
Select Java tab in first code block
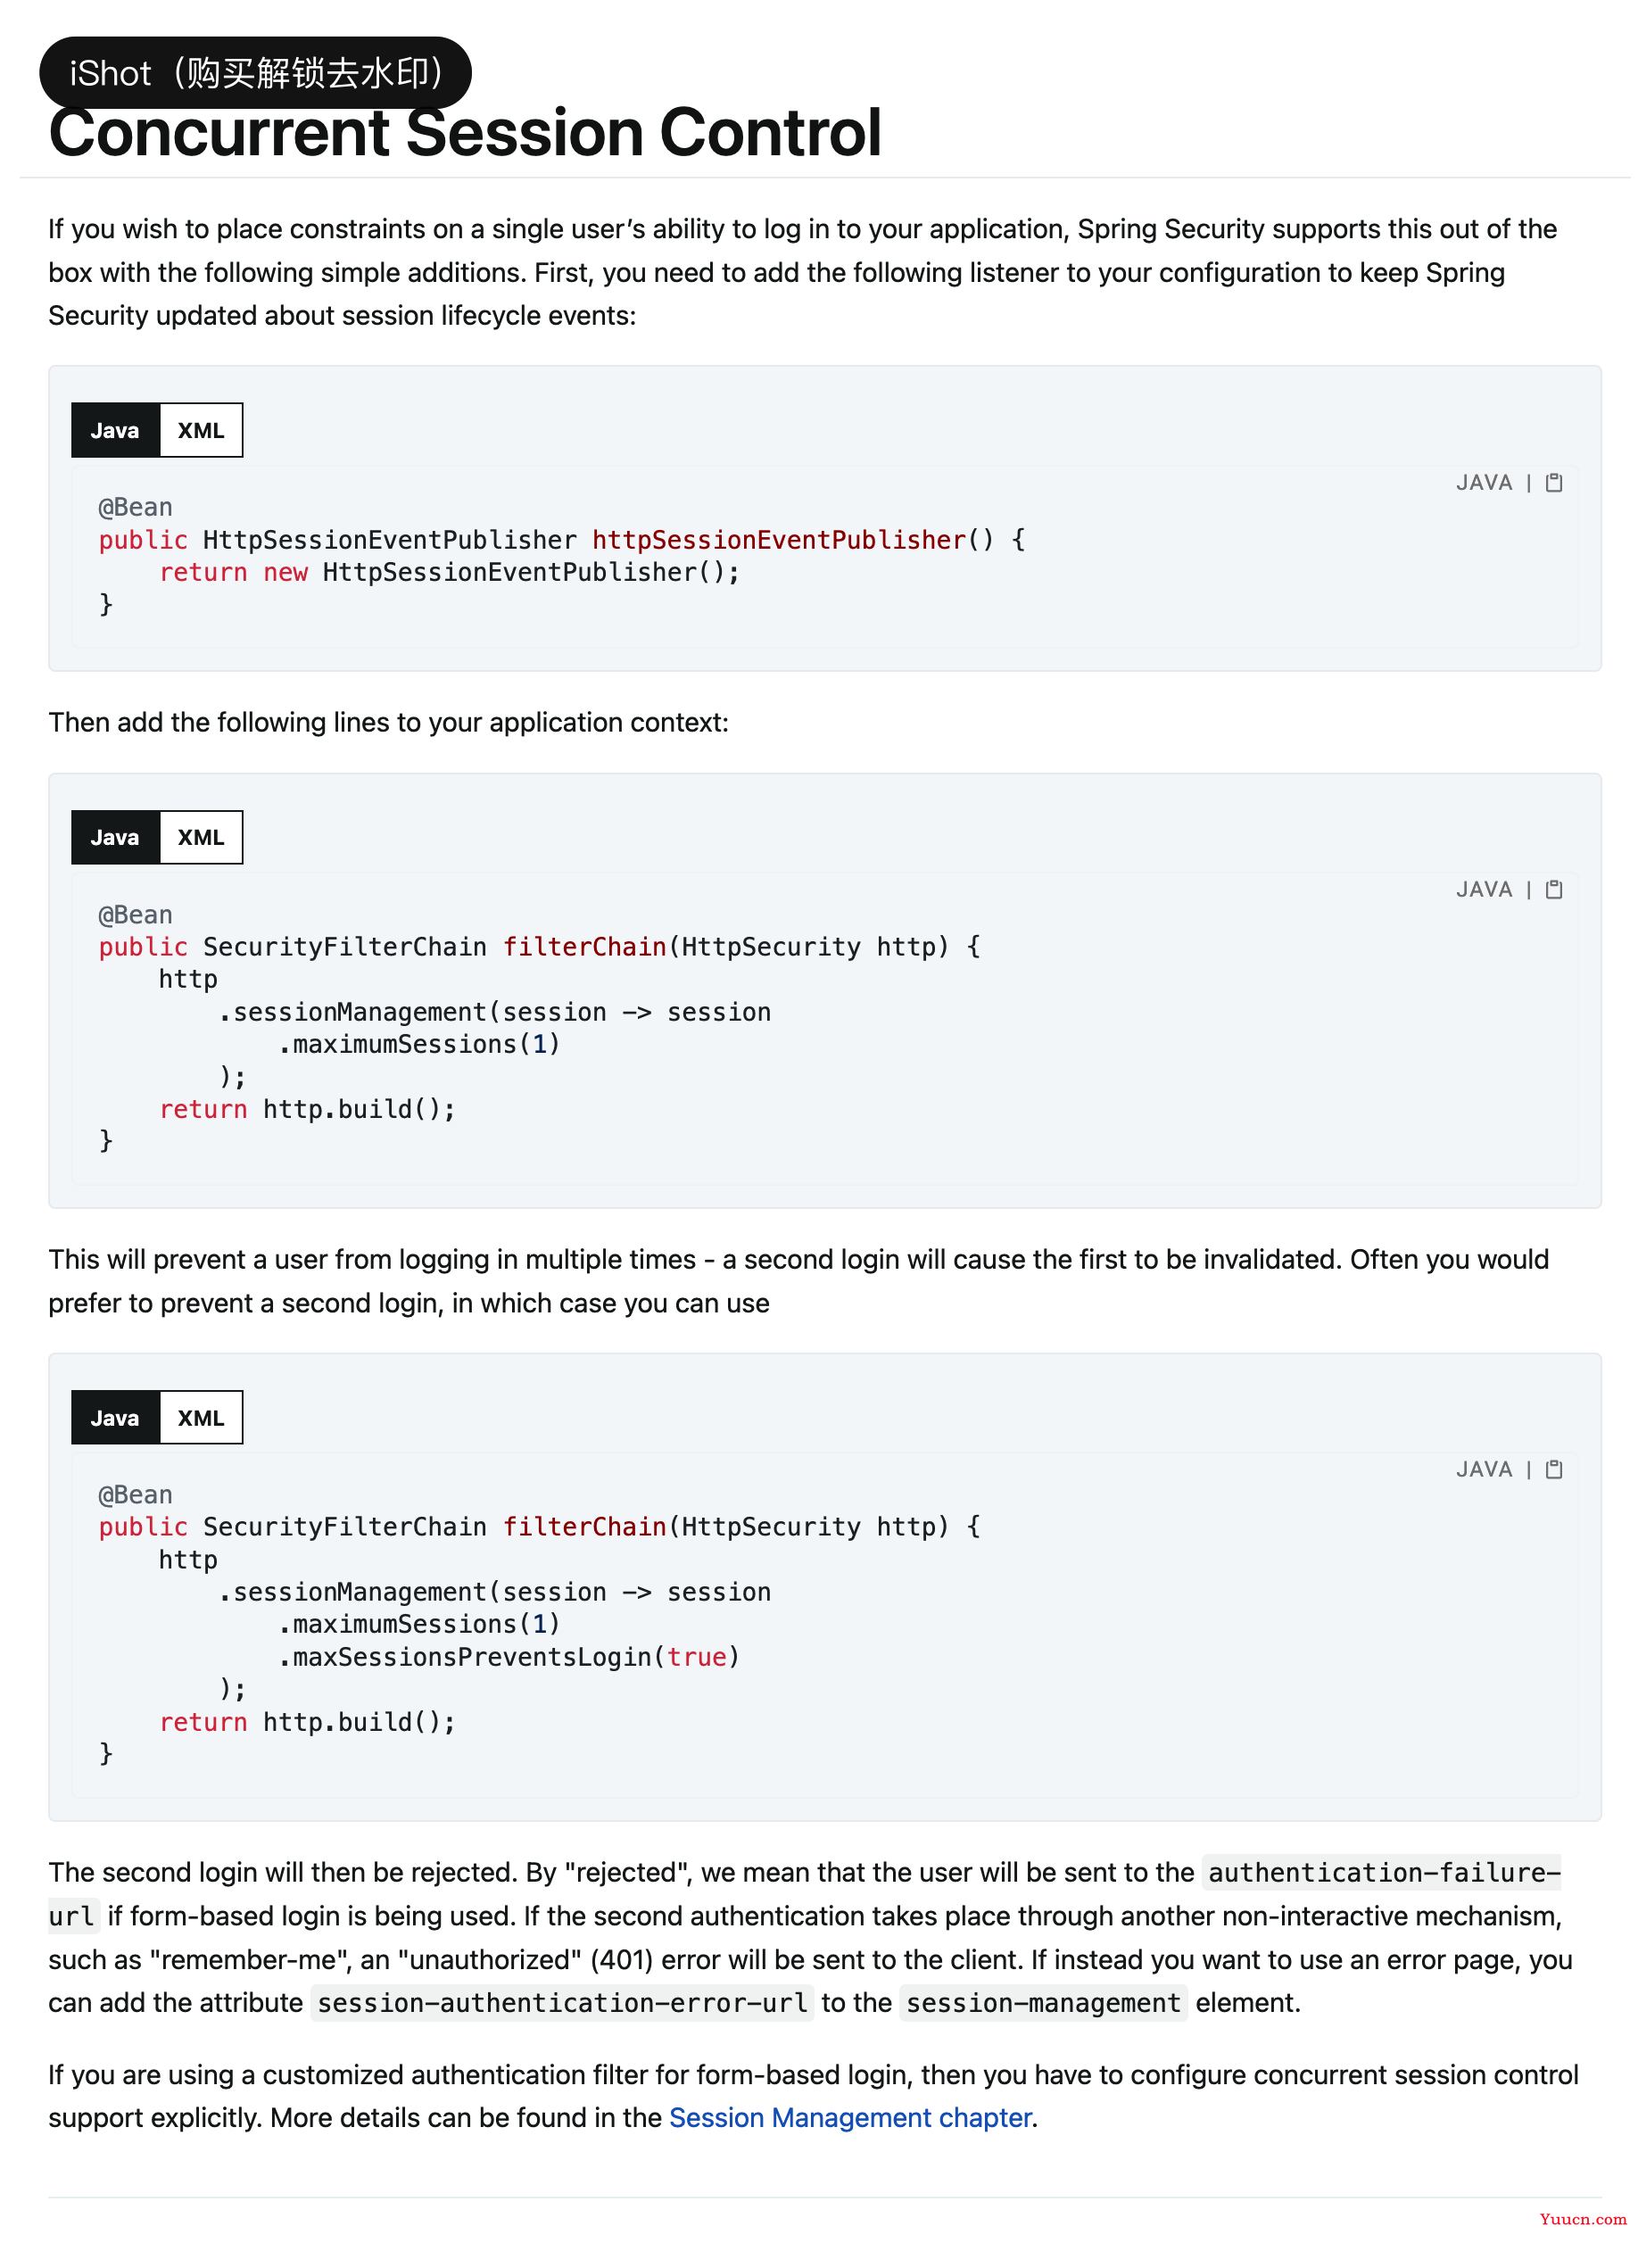(x=115, y=431)
